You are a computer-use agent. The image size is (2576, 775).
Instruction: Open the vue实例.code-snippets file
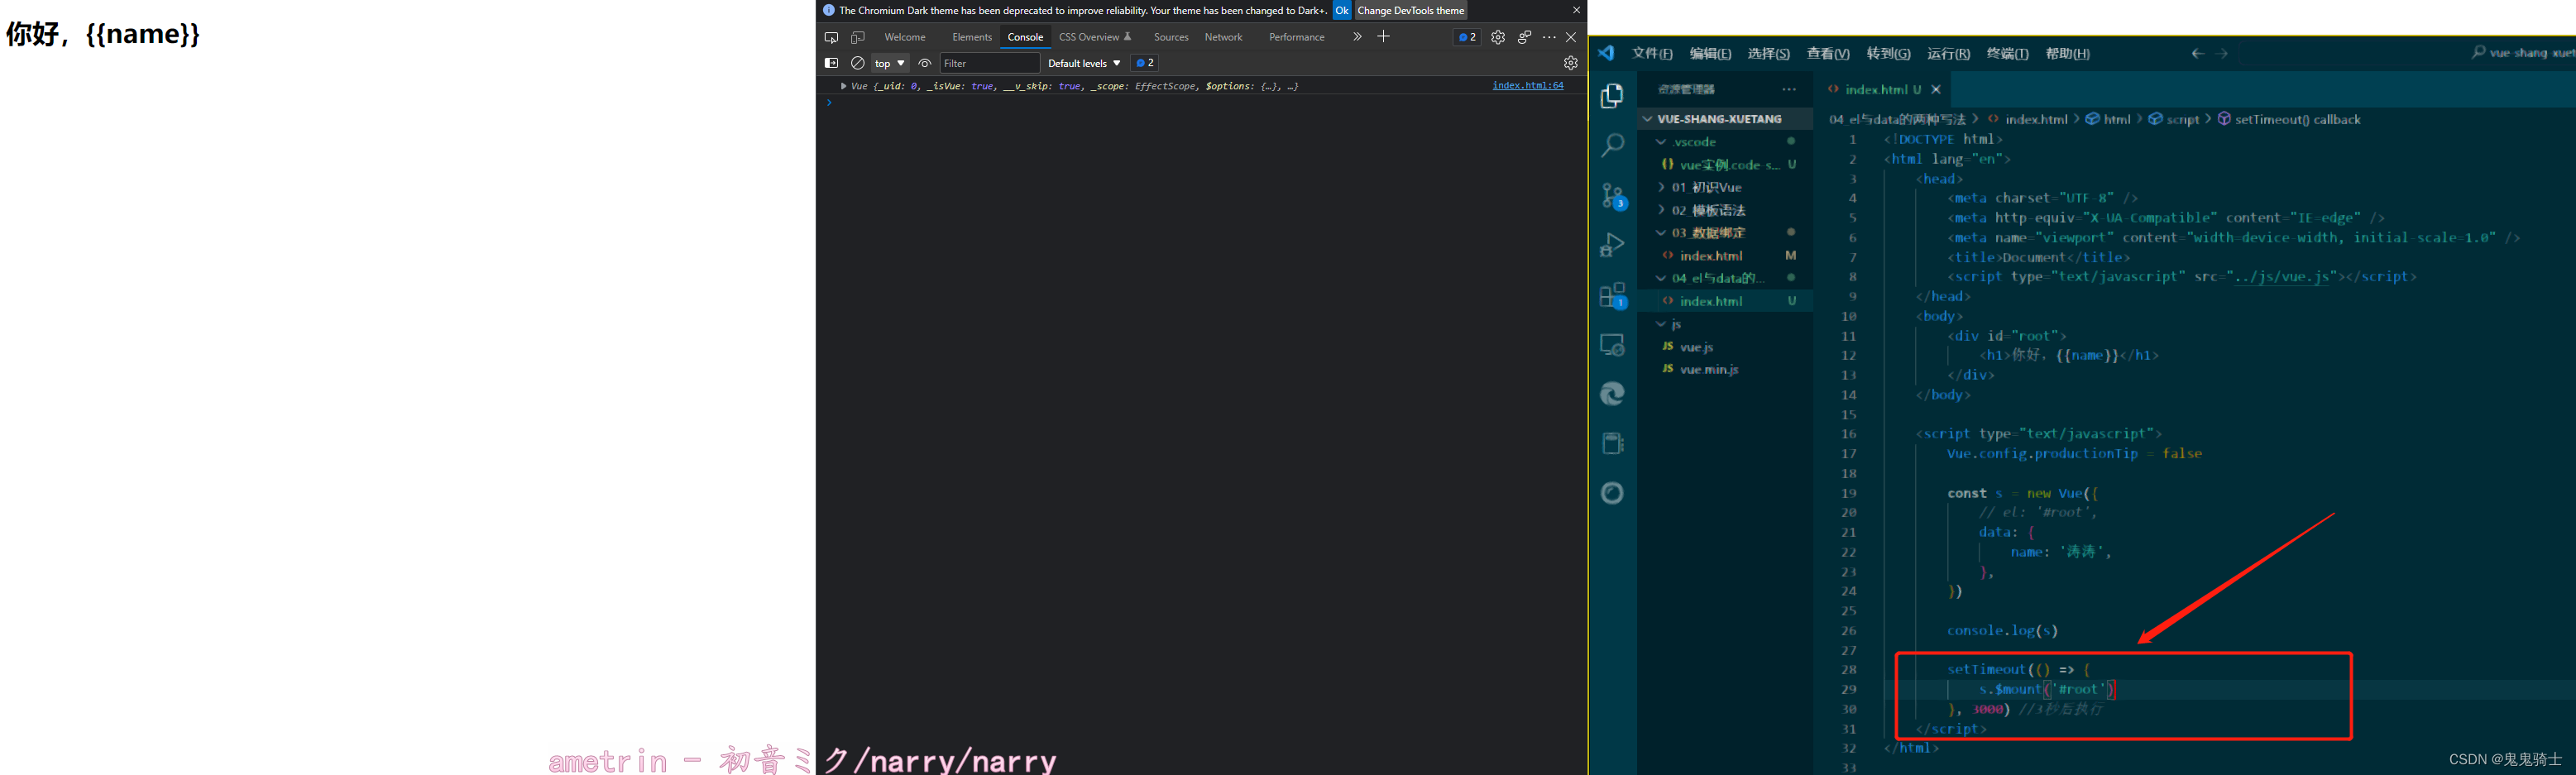[x=1725, y=165]
